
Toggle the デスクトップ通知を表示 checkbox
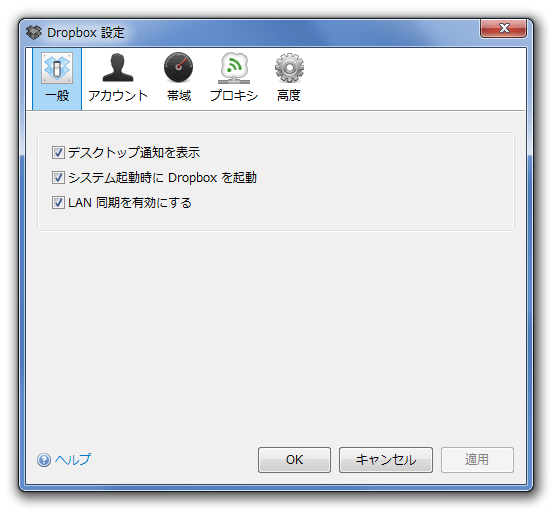click(58, 153)
